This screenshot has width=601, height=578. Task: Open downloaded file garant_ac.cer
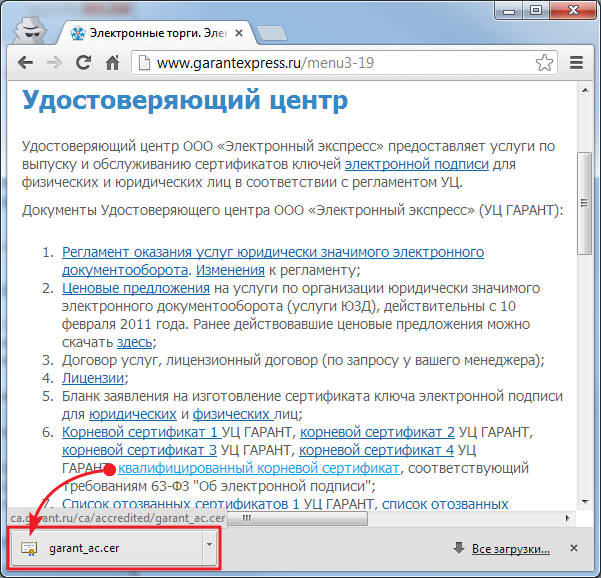pyautogui.click(x=107, y=548)
